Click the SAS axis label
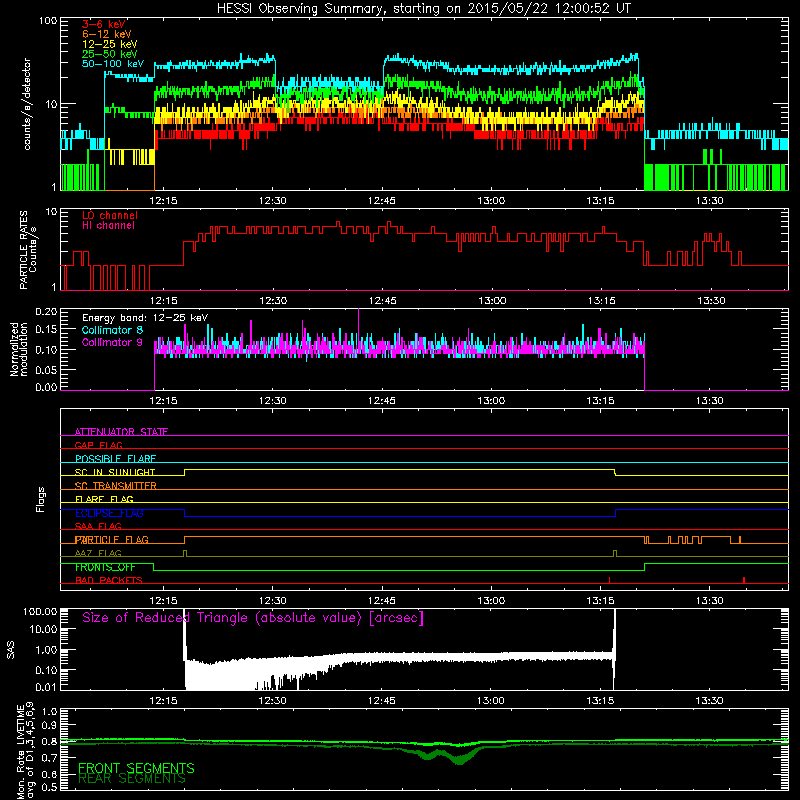 point(11,650)
